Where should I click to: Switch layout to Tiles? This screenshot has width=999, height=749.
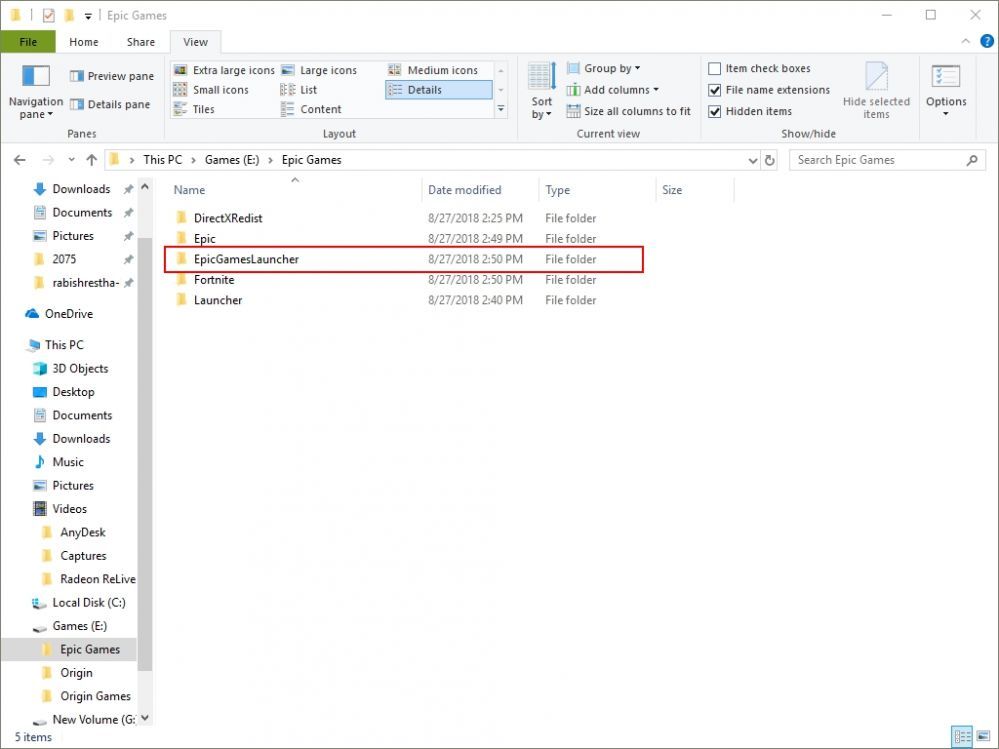tap(194, 109)
